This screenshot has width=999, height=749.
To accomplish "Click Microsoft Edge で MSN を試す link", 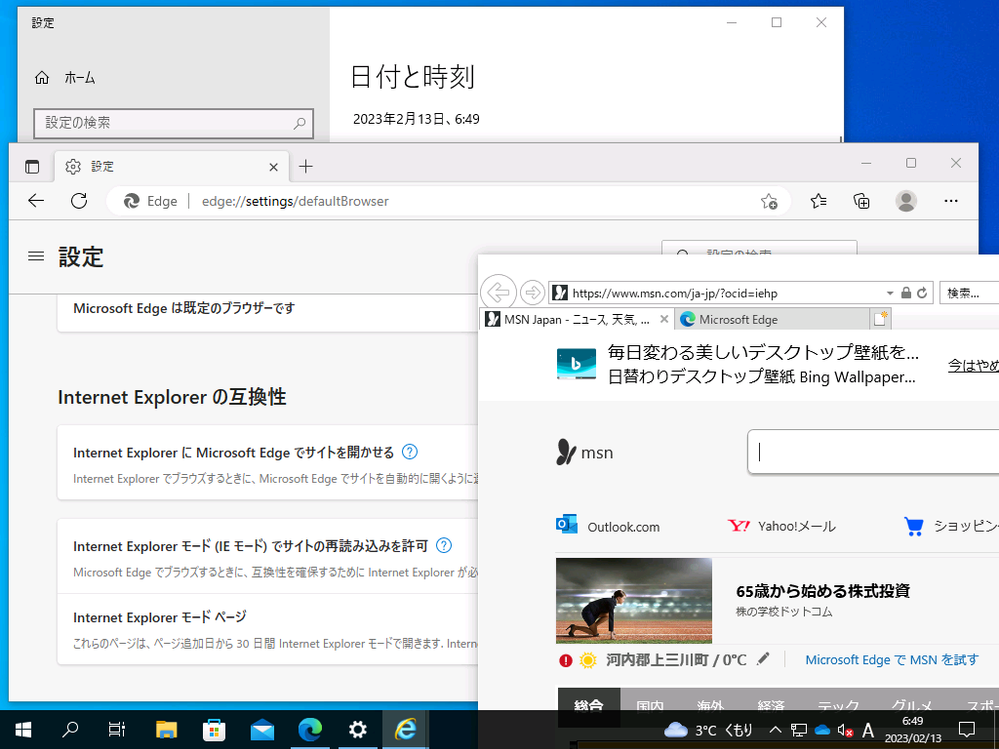I will point(892,660).
